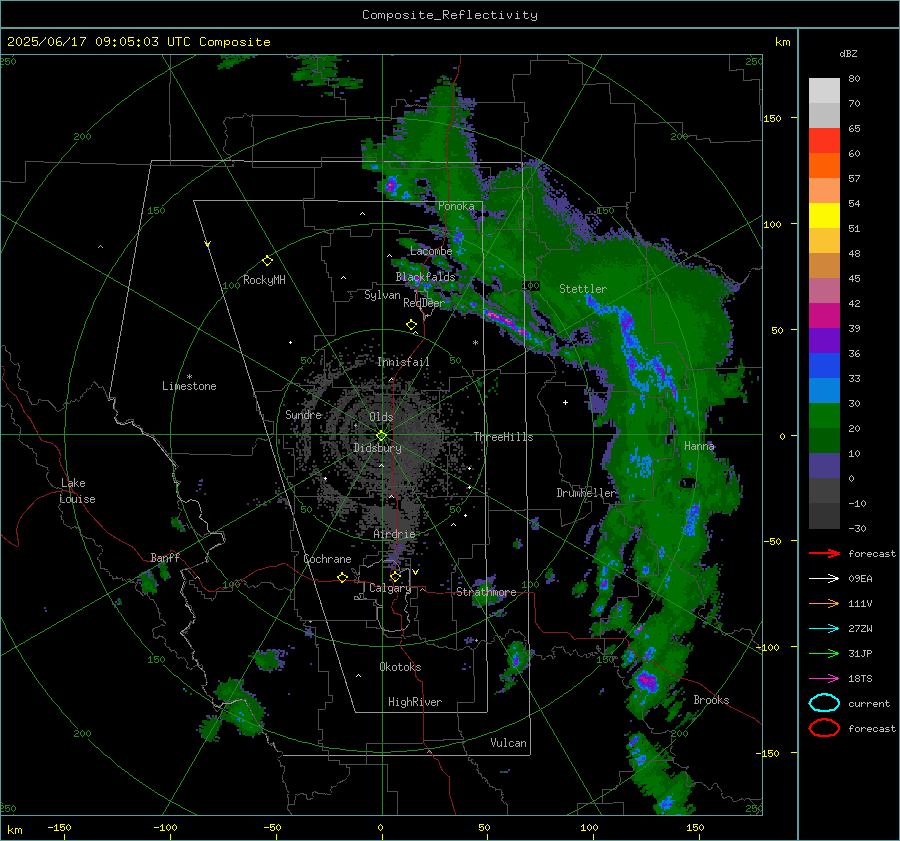Click the Strathmore city label
This screenshot has width=900, height=841.
tap(486, 592)
